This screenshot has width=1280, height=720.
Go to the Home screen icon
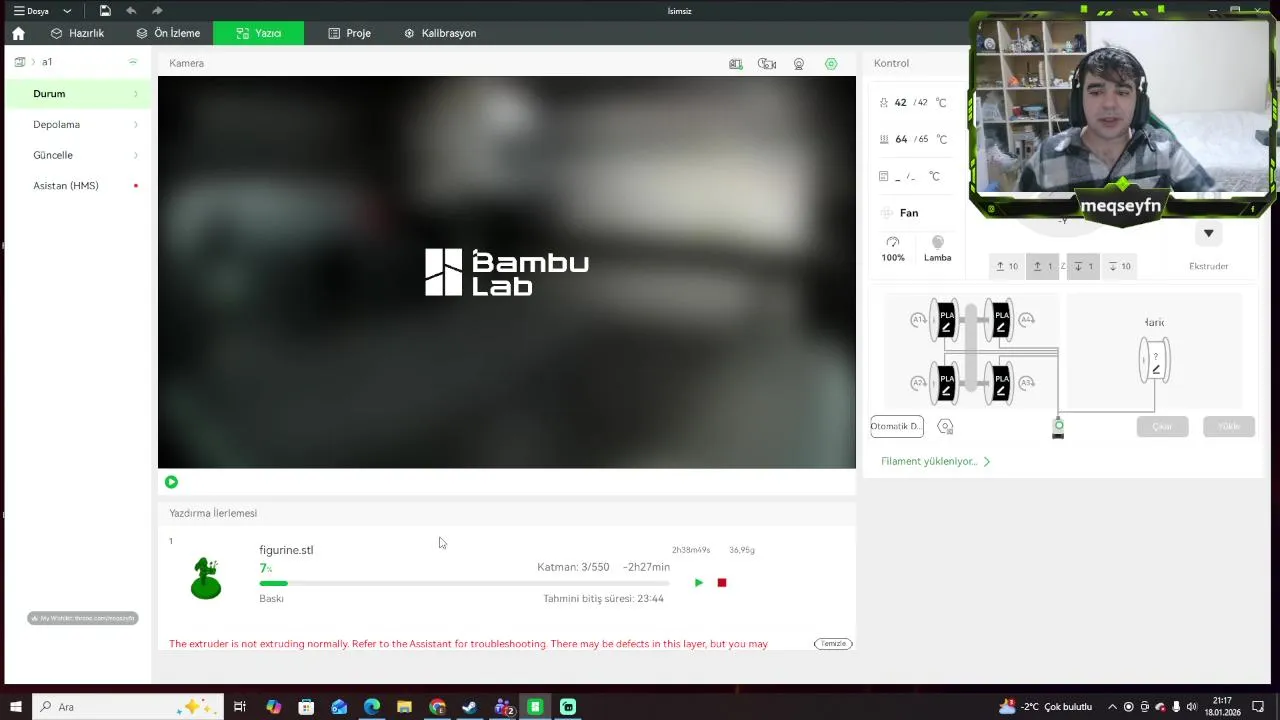pos(18,33)
